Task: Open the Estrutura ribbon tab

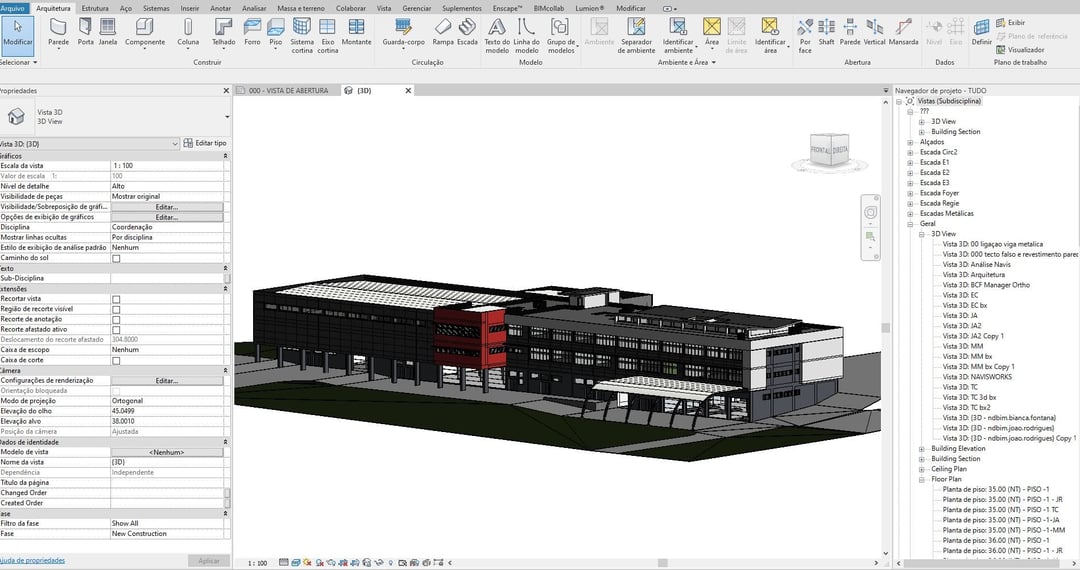Action: point(95,8)
